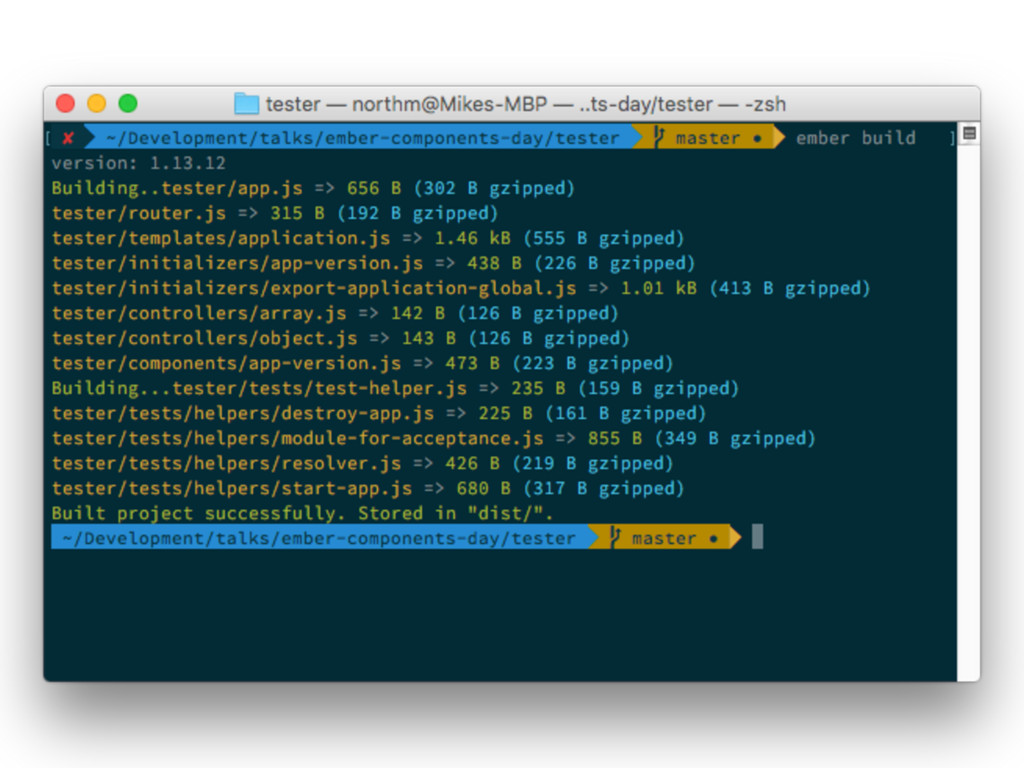Click the top prompt path ~/Development/talks/ember-components-day/tester

(362, 138)
